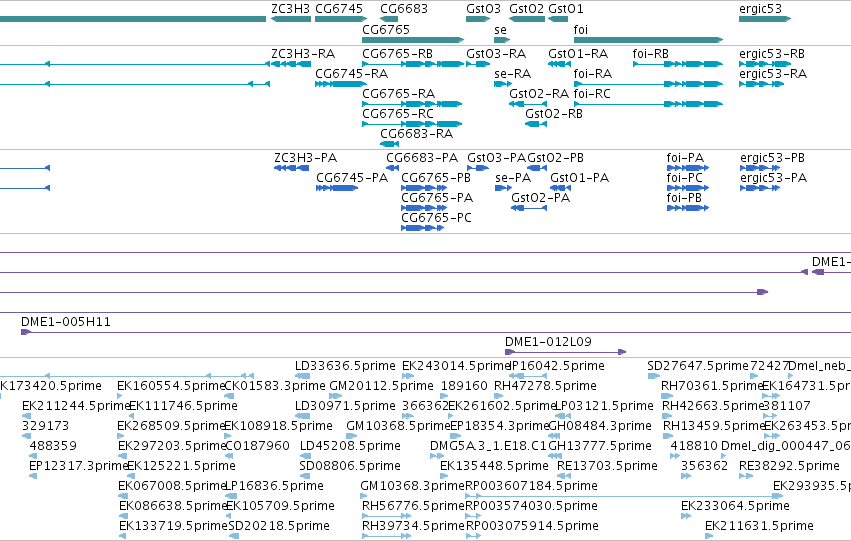Select the GstO1-PA protein label
The height and width of the screenshot is (541, 851).
pyautogui.click(x=580, y=178)
